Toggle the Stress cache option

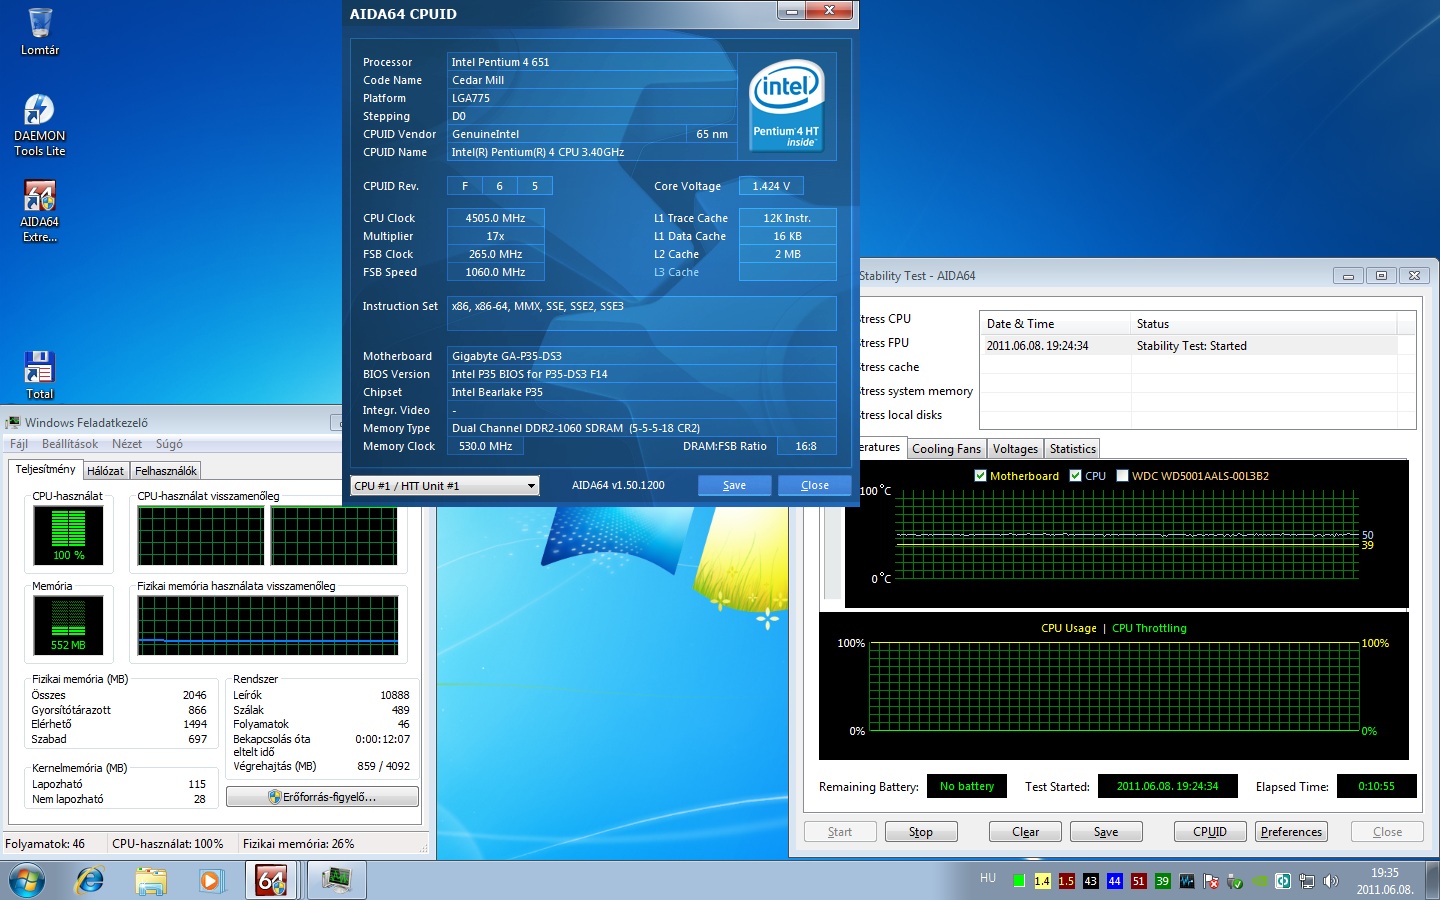tap(890, 367)
